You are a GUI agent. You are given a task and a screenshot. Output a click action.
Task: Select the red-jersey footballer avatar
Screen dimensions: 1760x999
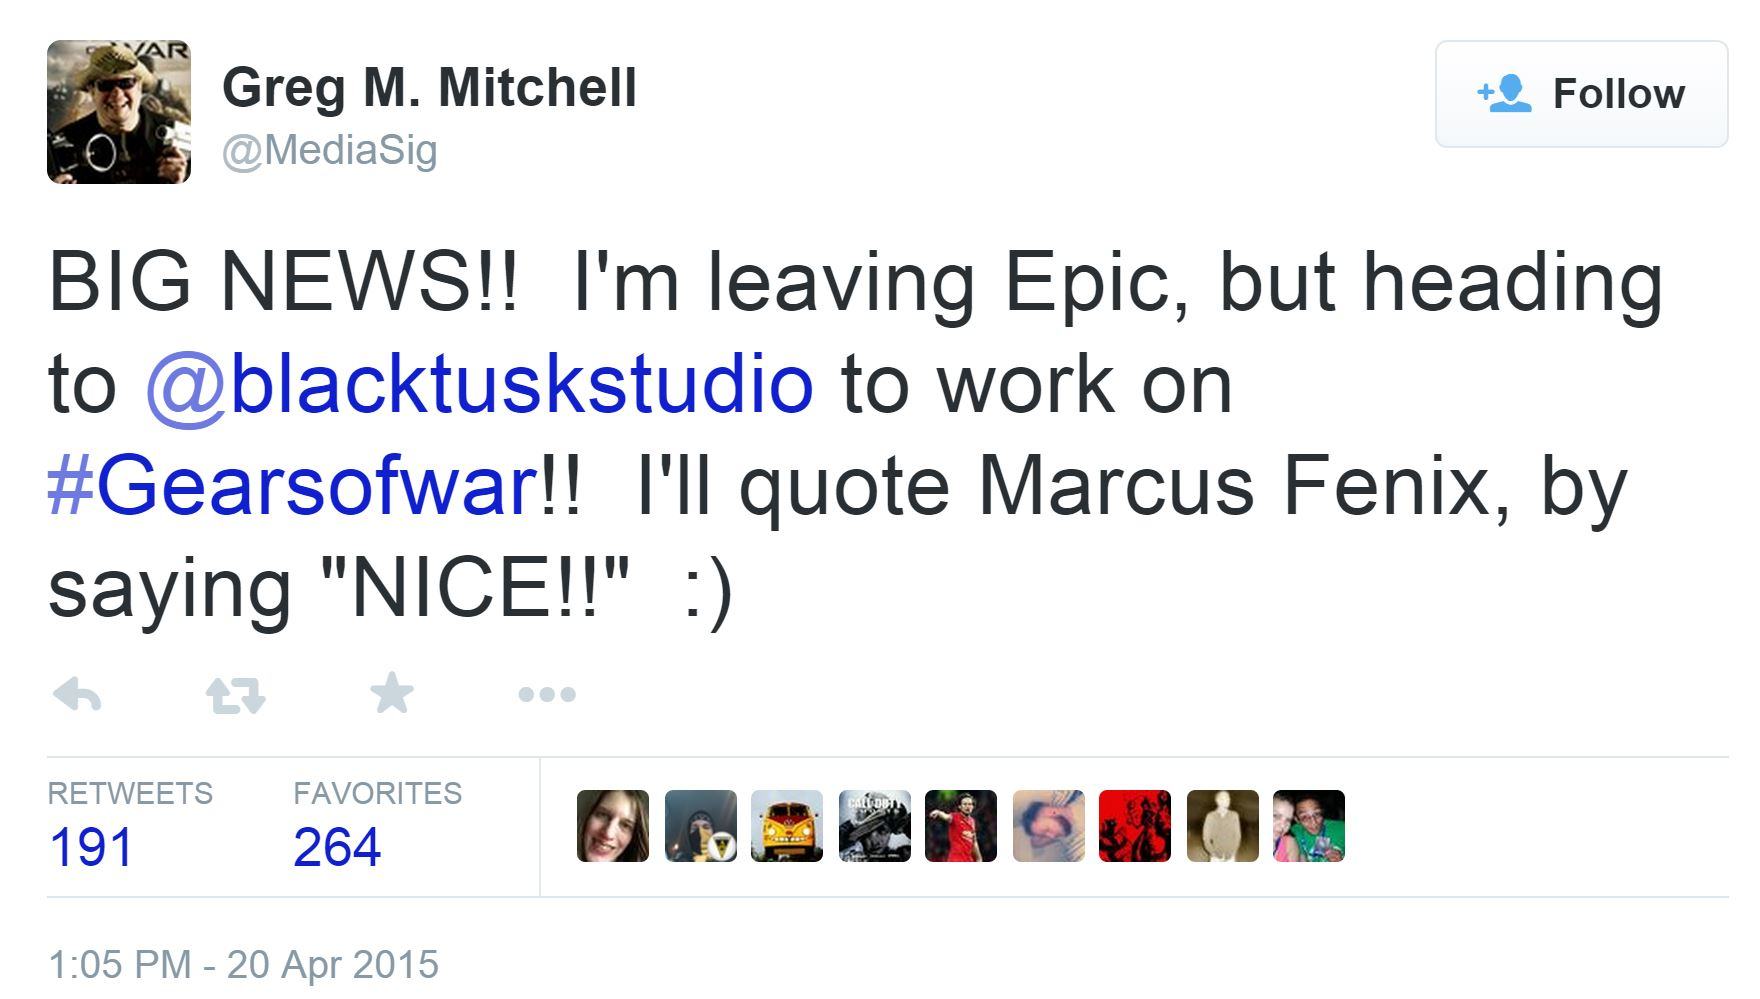(x=961, y=826)
